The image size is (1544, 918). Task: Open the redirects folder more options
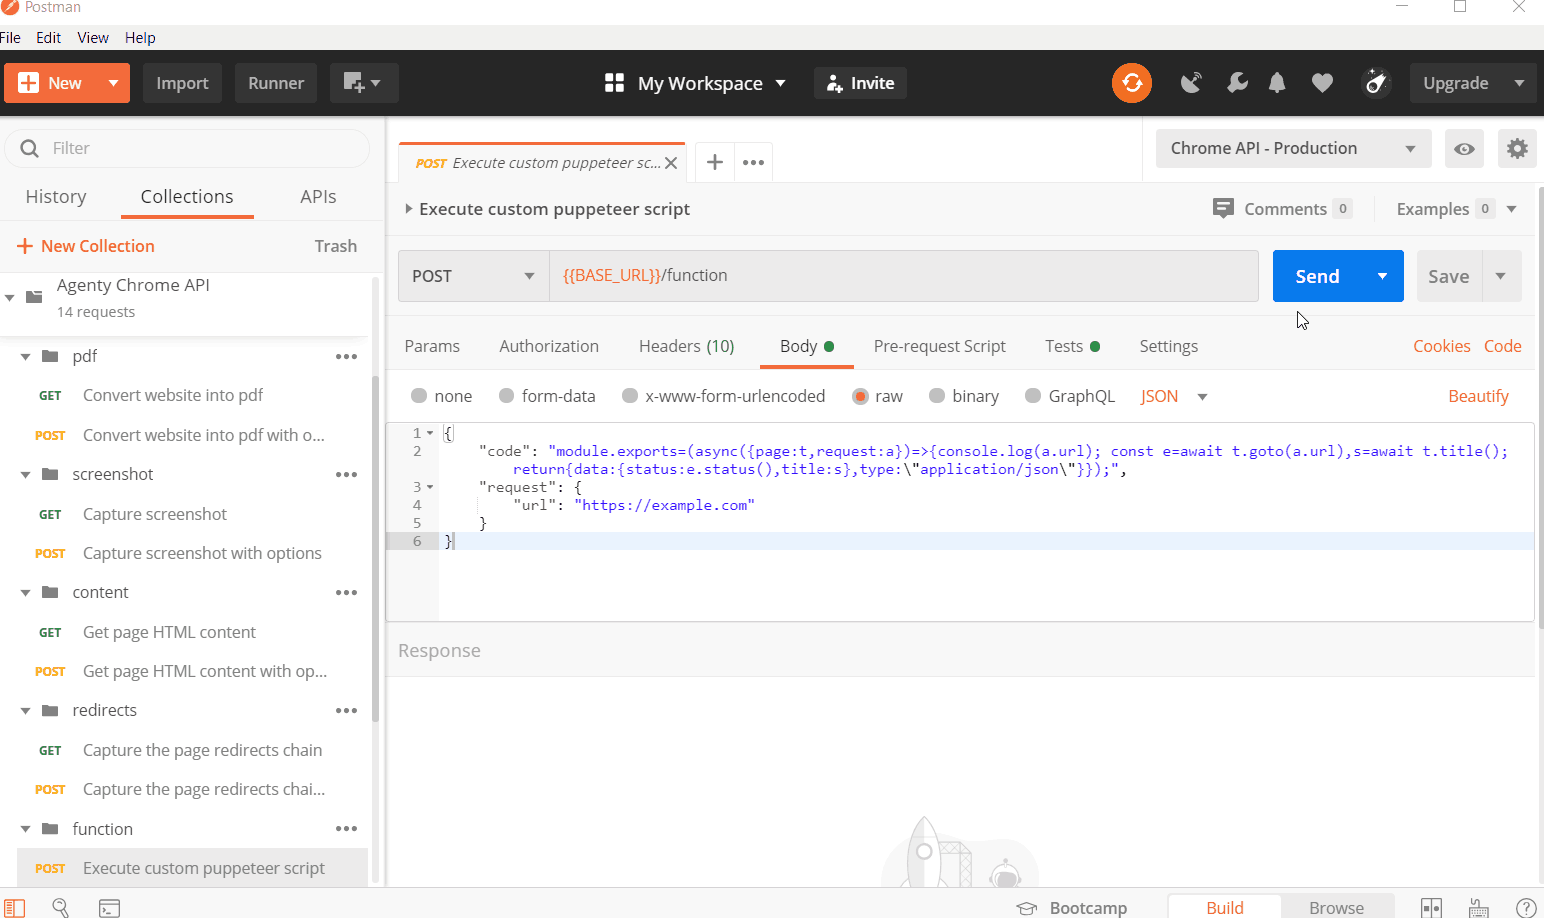346,710
